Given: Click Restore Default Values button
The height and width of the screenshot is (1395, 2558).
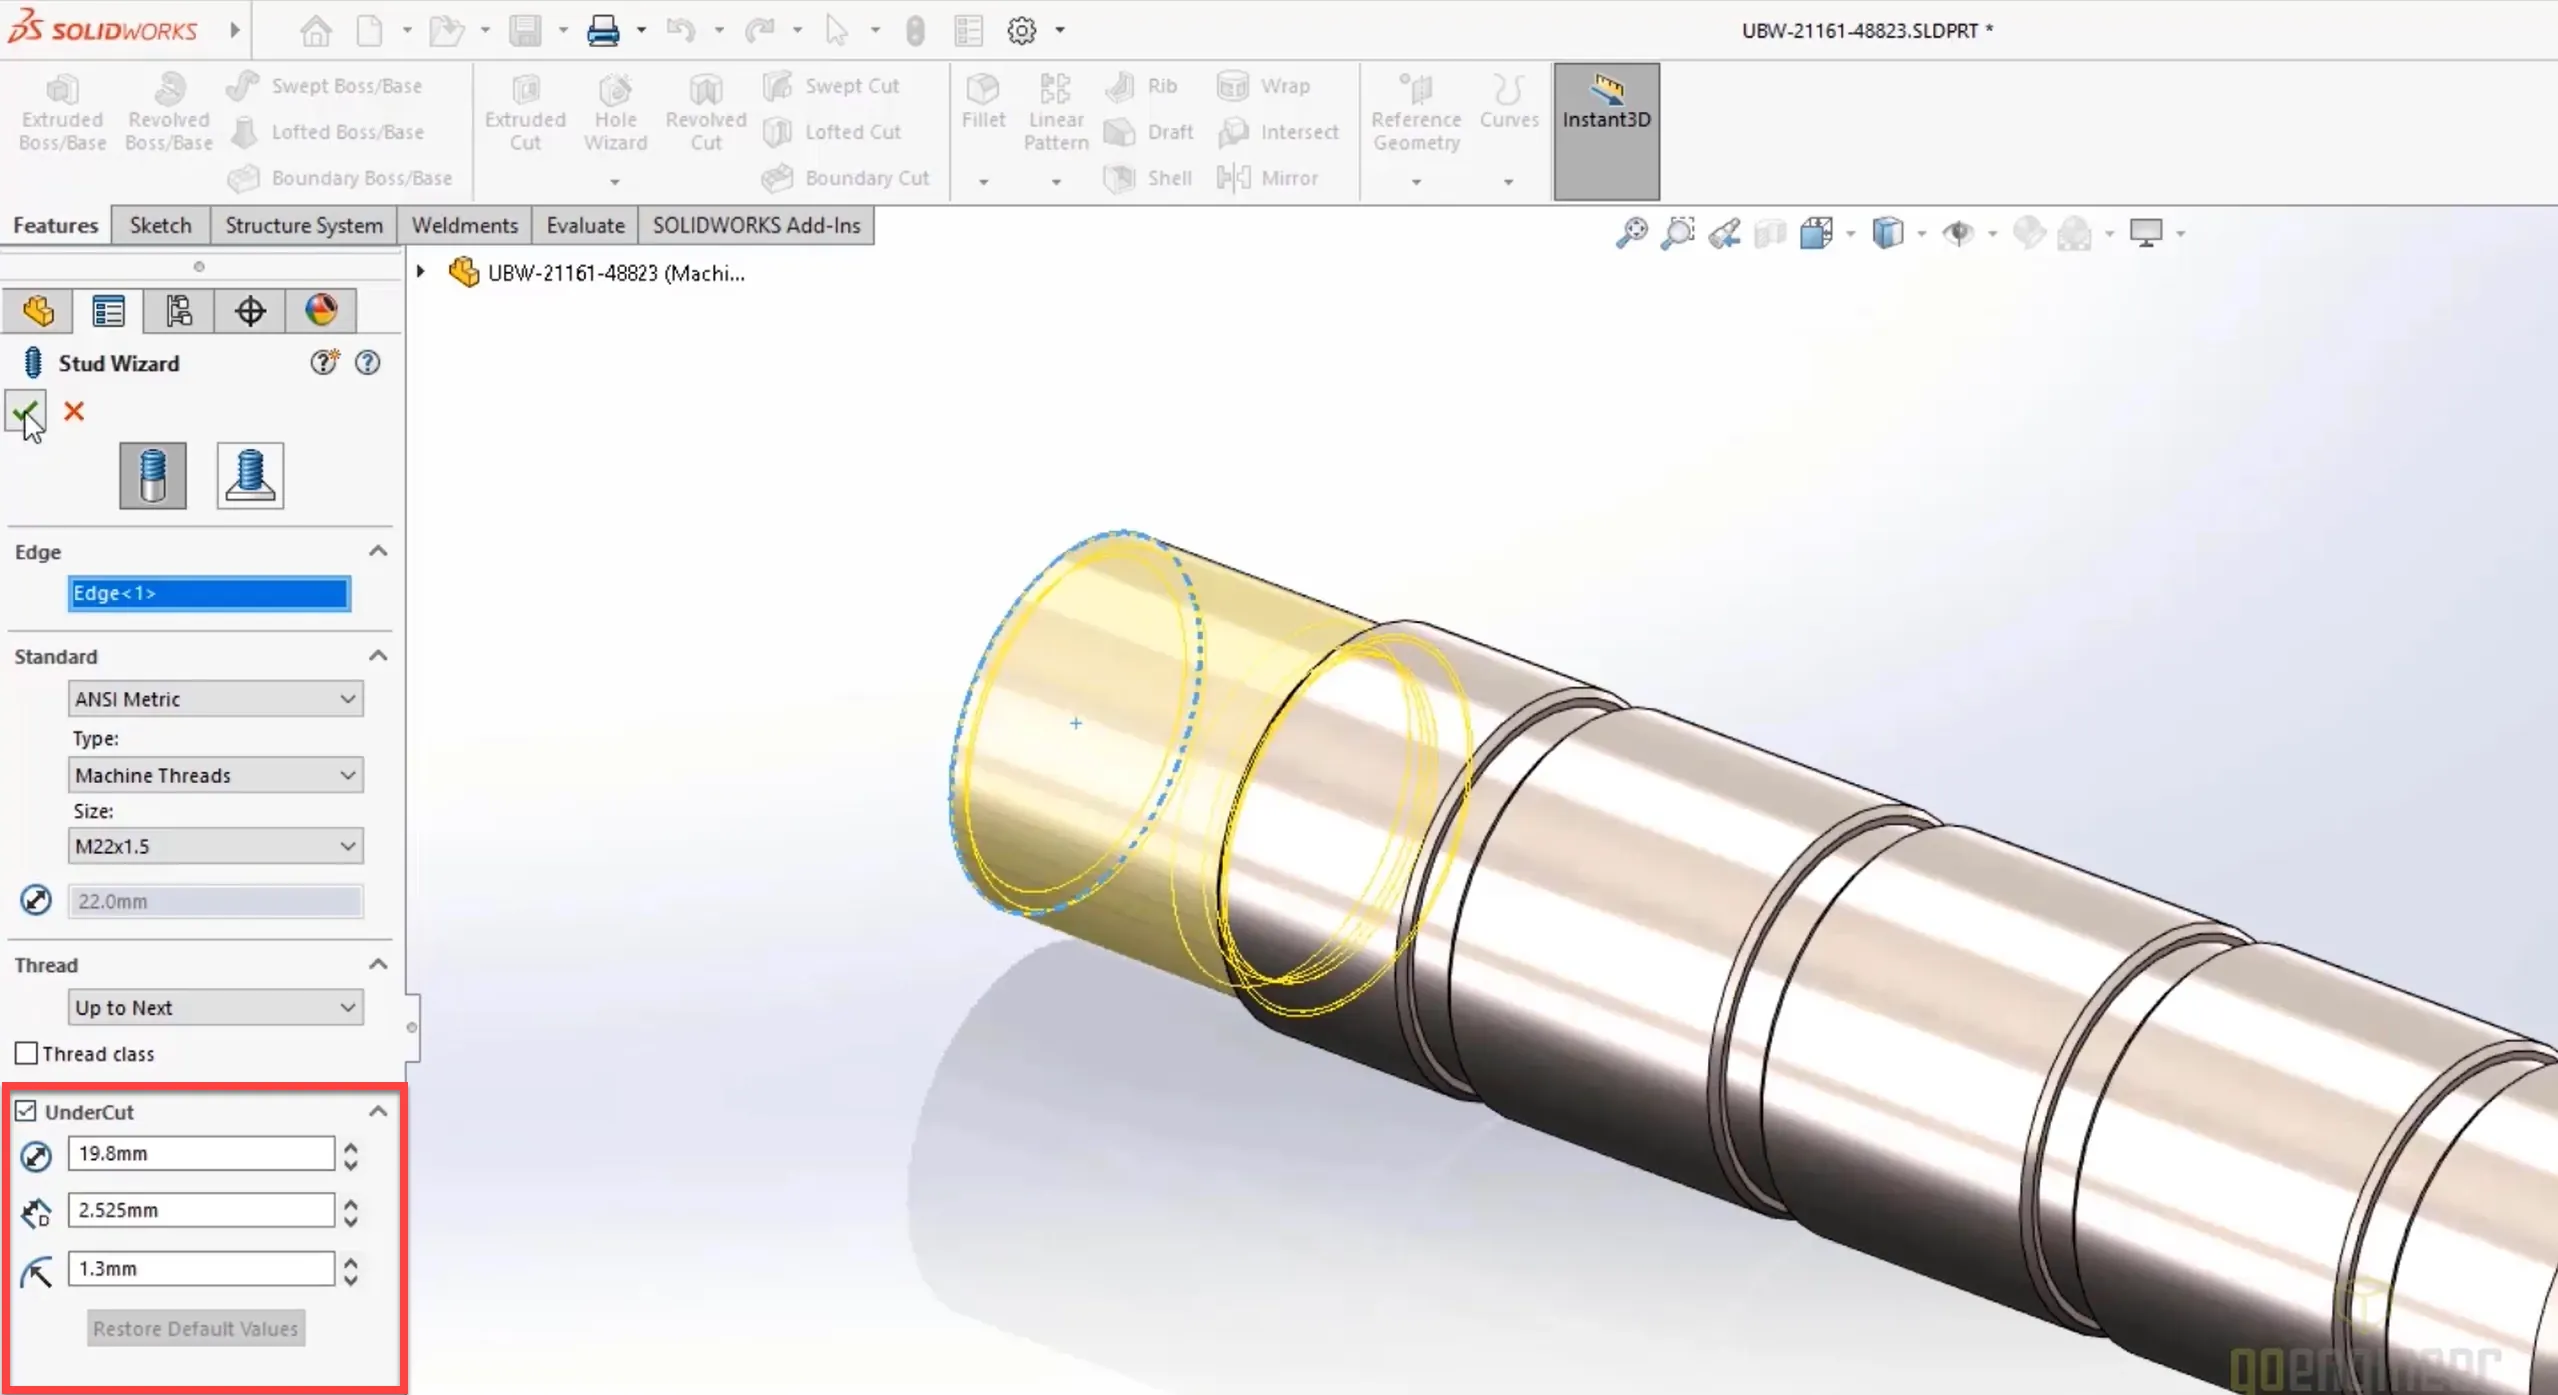Looking at the screenshot, I should coord(194,1326).
